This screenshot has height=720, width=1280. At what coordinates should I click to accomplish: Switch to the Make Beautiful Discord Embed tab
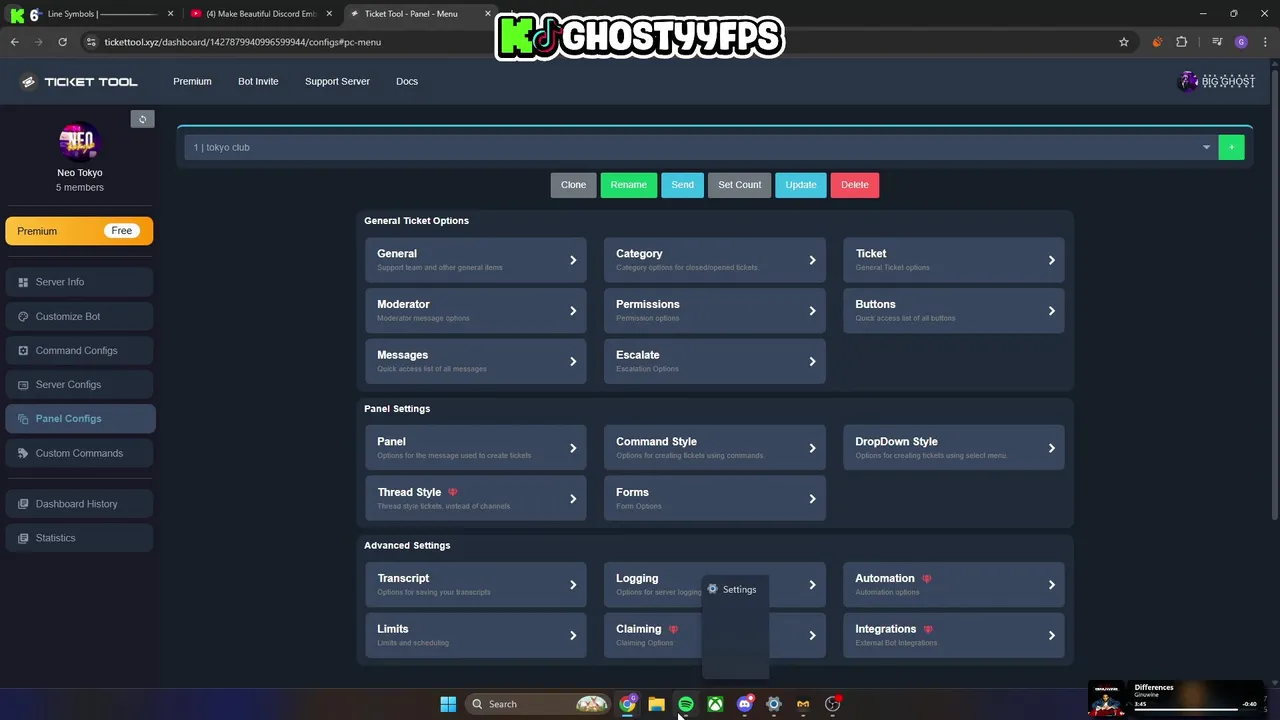[x=262, y=14]
